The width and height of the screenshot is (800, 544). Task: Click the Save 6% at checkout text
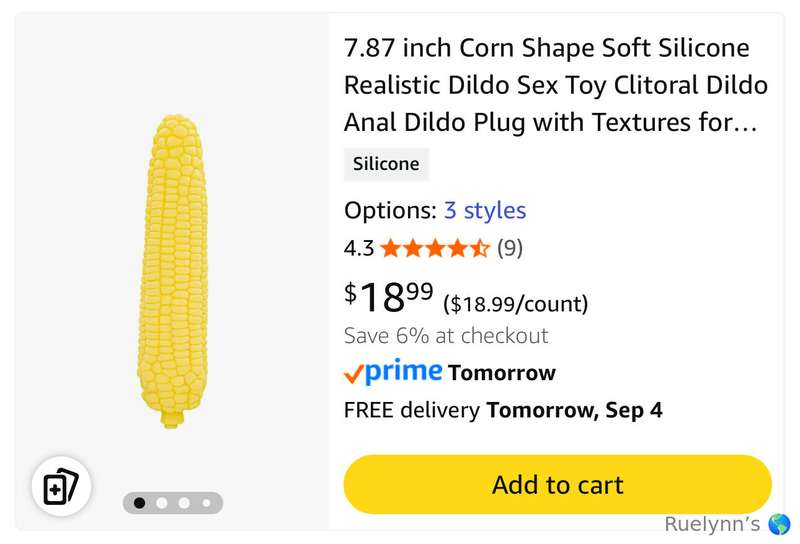coord(446,336)
